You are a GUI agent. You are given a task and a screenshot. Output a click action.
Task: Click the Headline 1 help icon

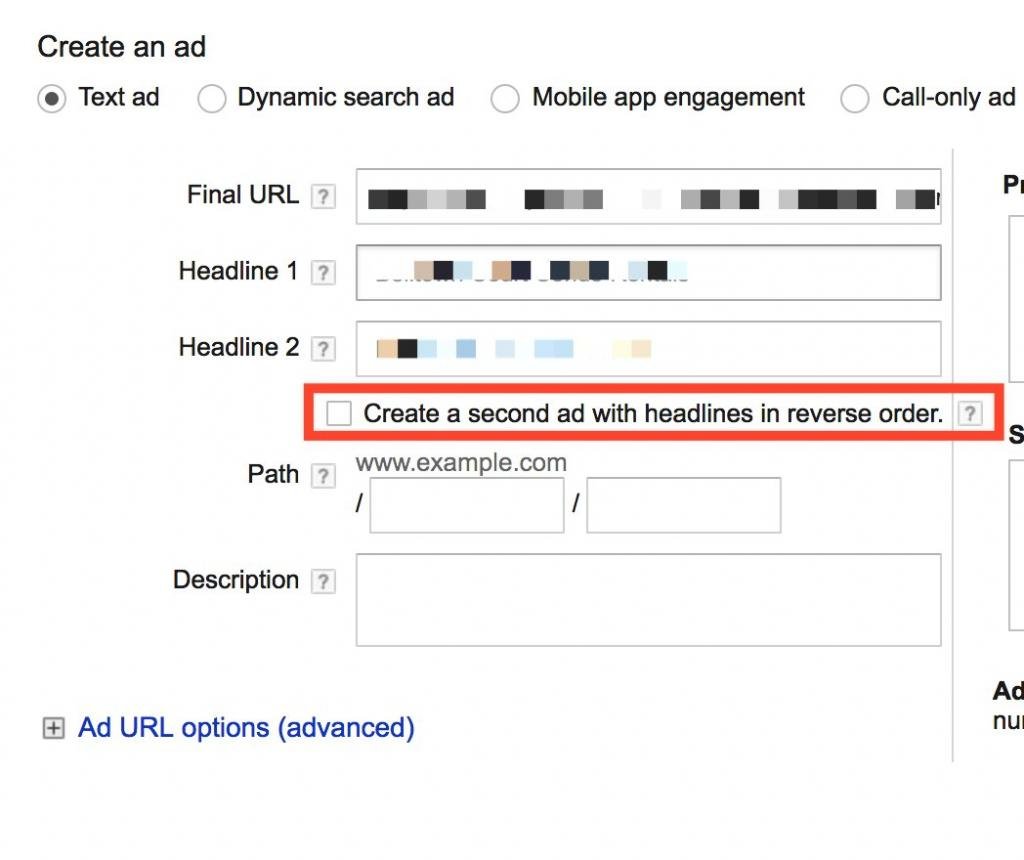(x=322, y=272)
